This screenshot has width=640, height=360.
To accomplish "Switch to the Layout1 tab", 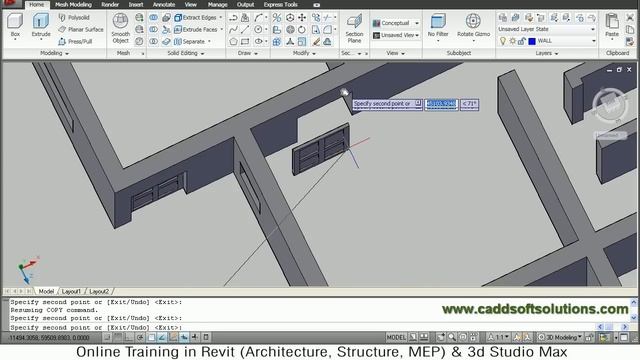I will pos(71,291).
